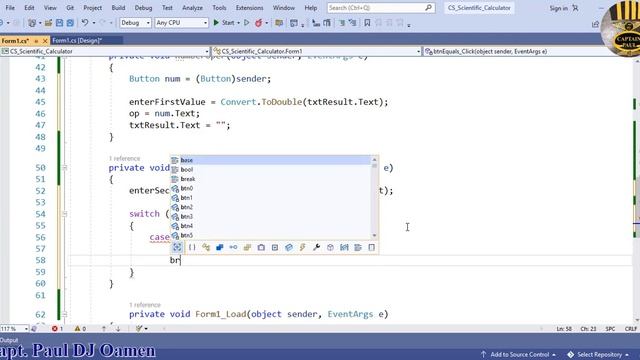Viewport: 640px width, 360px height.
Task: Click completion list scroll up arrow
Action: pos(374,160)
